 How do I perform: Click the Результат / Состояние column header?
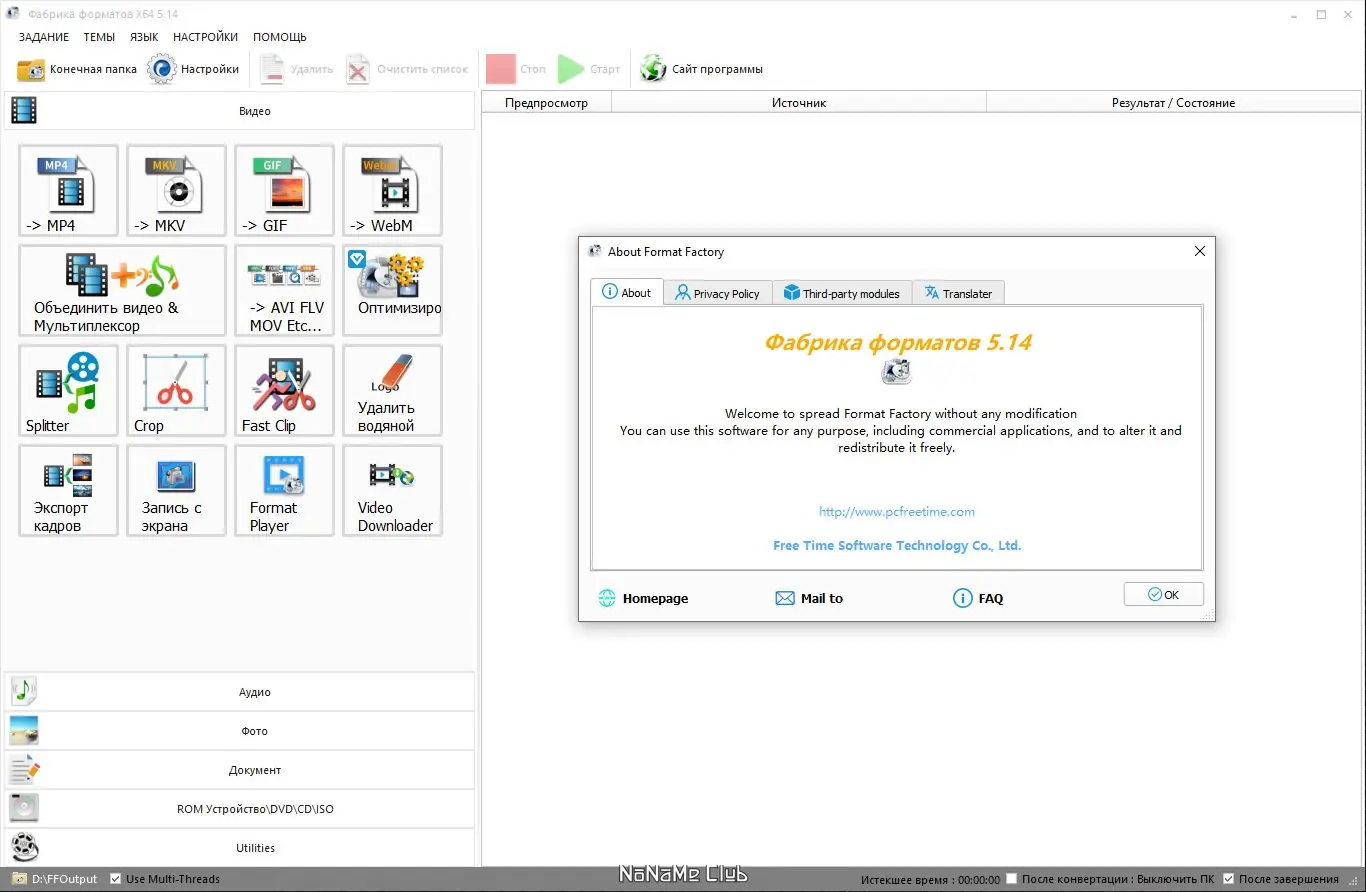point(1174,102)
